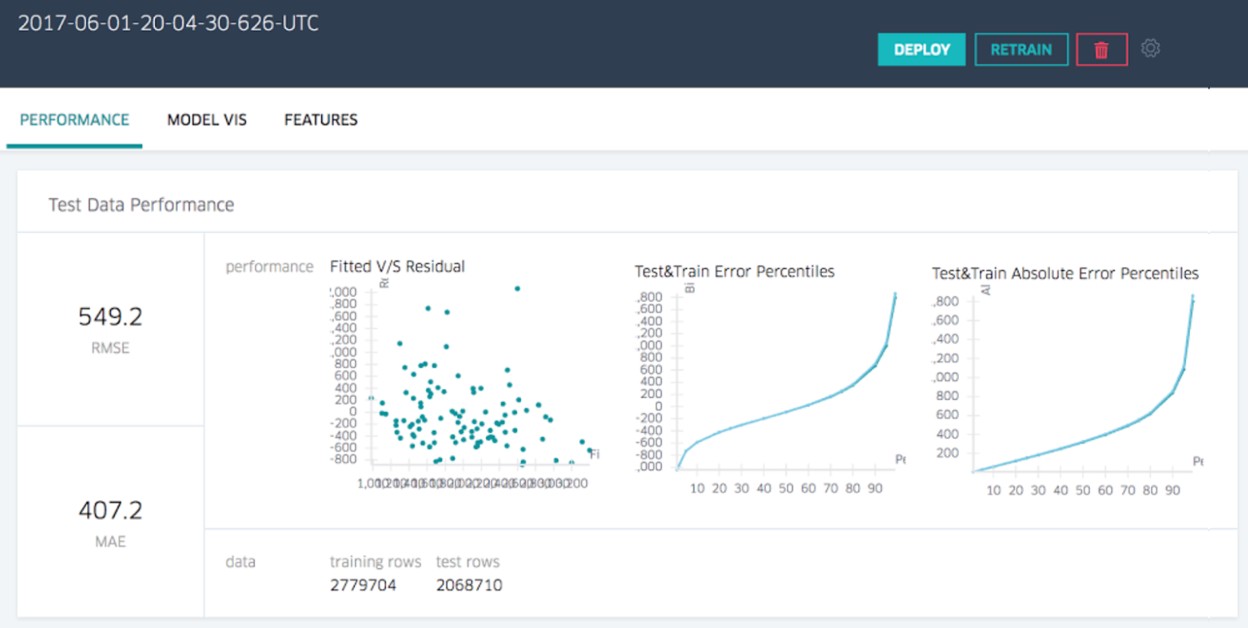The image size is (1248, 628).
Task: Select the 407.2 MAE metric value
Action: pos(110,511)
